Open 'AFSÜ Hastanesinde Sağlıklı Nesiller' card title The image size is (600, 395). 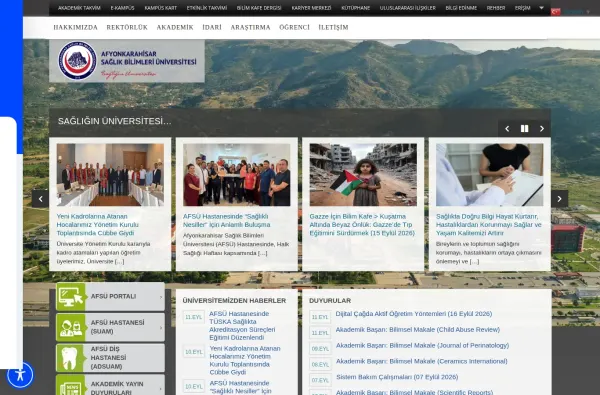click(227, 220)
